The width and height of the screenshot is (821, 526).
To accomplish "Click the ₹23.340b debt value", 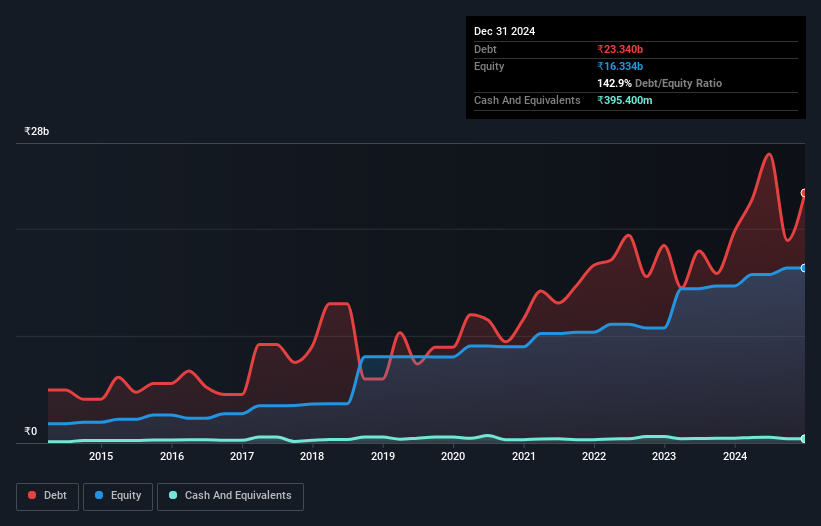I will click(620, 49).
